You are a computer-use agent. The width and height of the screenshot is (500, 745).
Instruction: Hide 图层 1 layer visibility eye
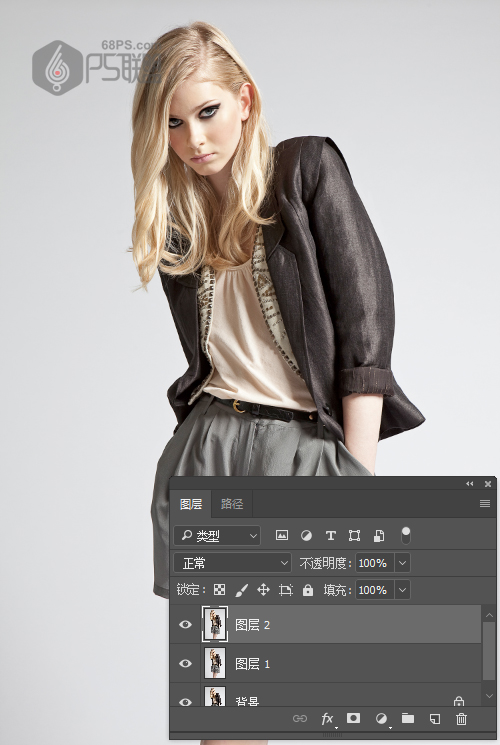point(185,663)
